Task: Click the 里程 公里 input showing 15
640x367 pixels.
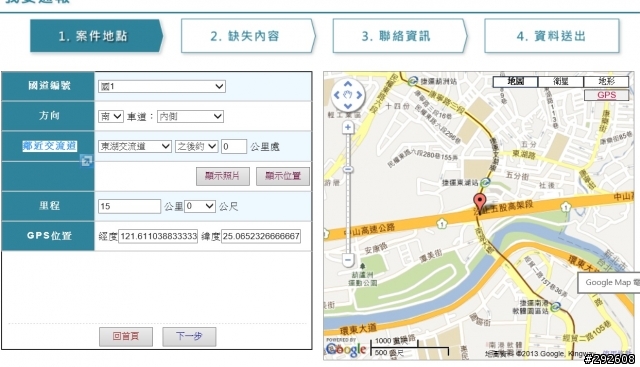Action: 129,206
